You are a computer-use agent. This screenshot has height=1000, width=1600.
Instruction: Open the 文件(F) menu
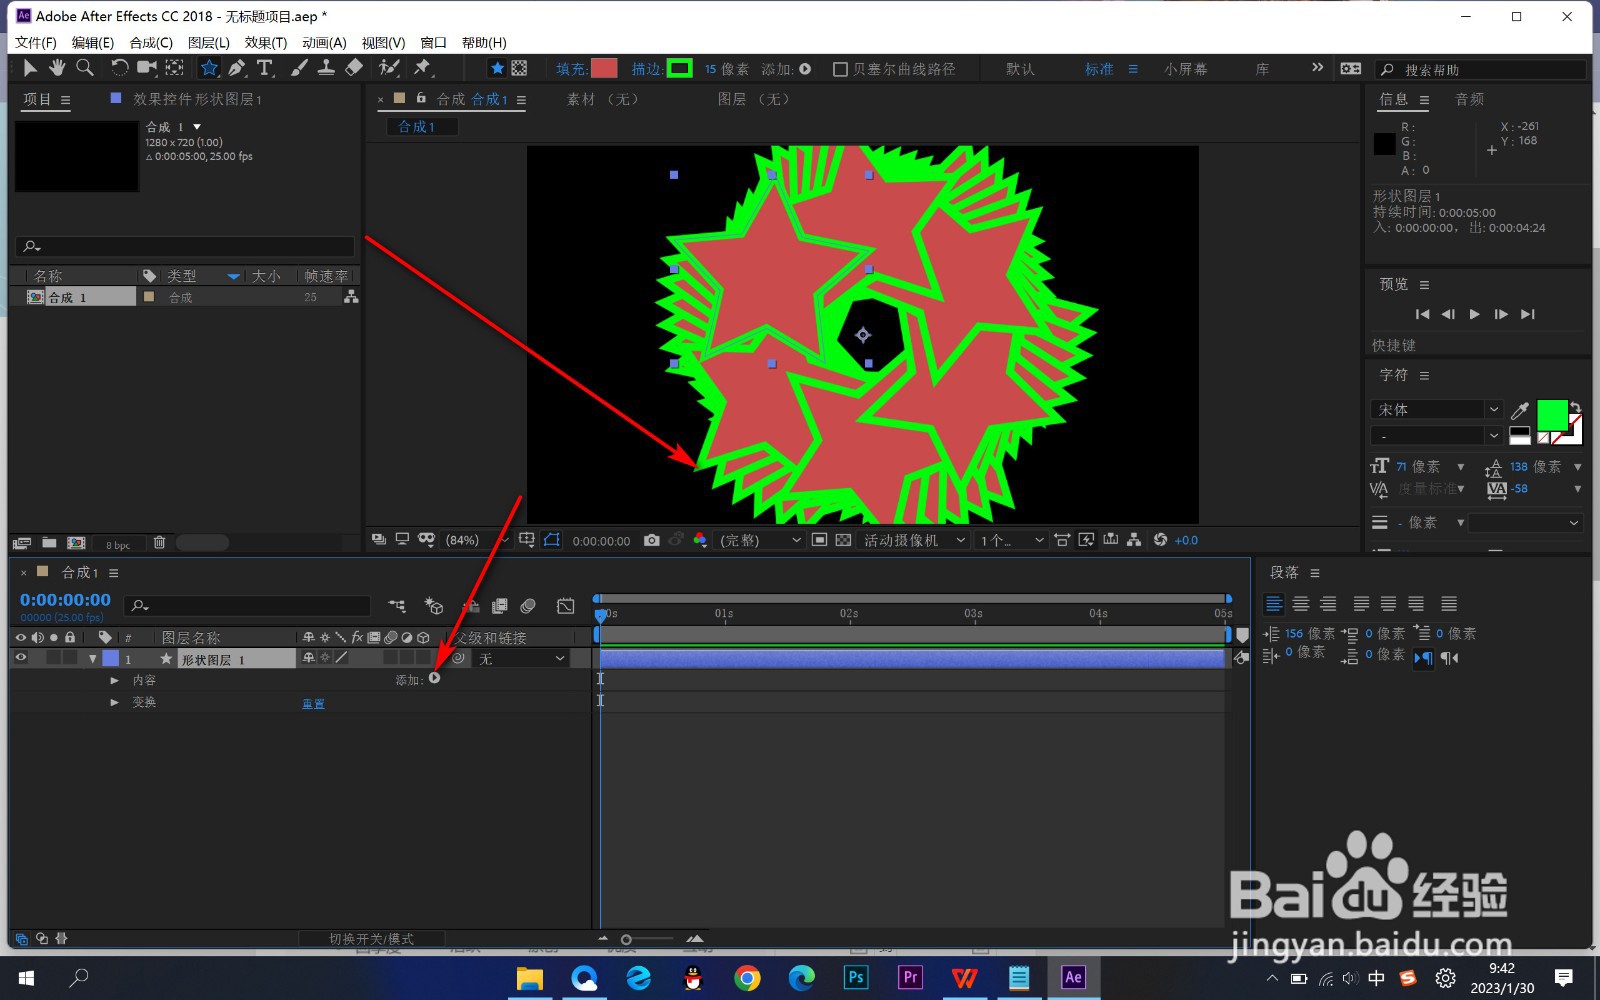coord(36,43)
